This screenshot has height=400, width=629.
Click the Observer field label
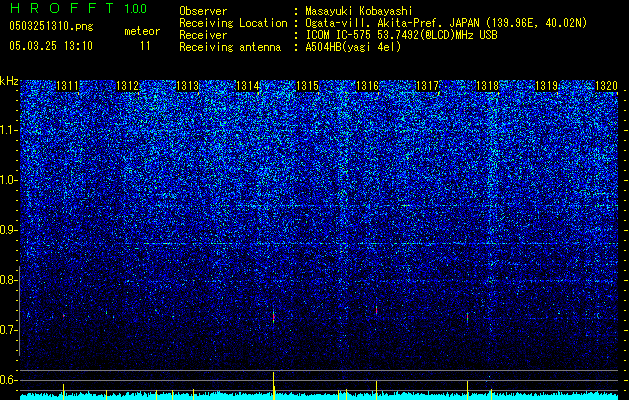[x=203, y=11]
